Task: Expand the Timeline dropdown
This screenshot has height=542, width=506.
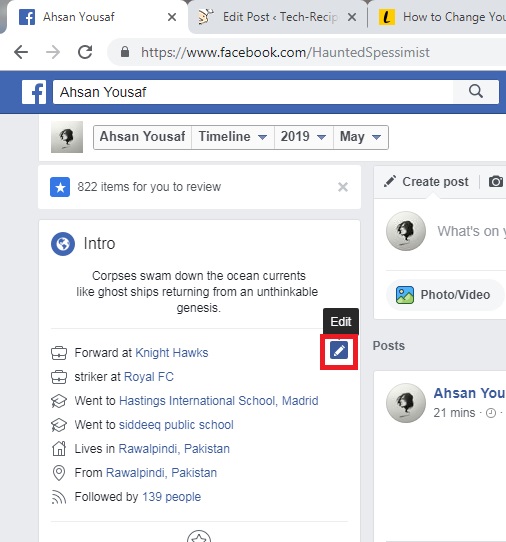Action: point(233,137)
